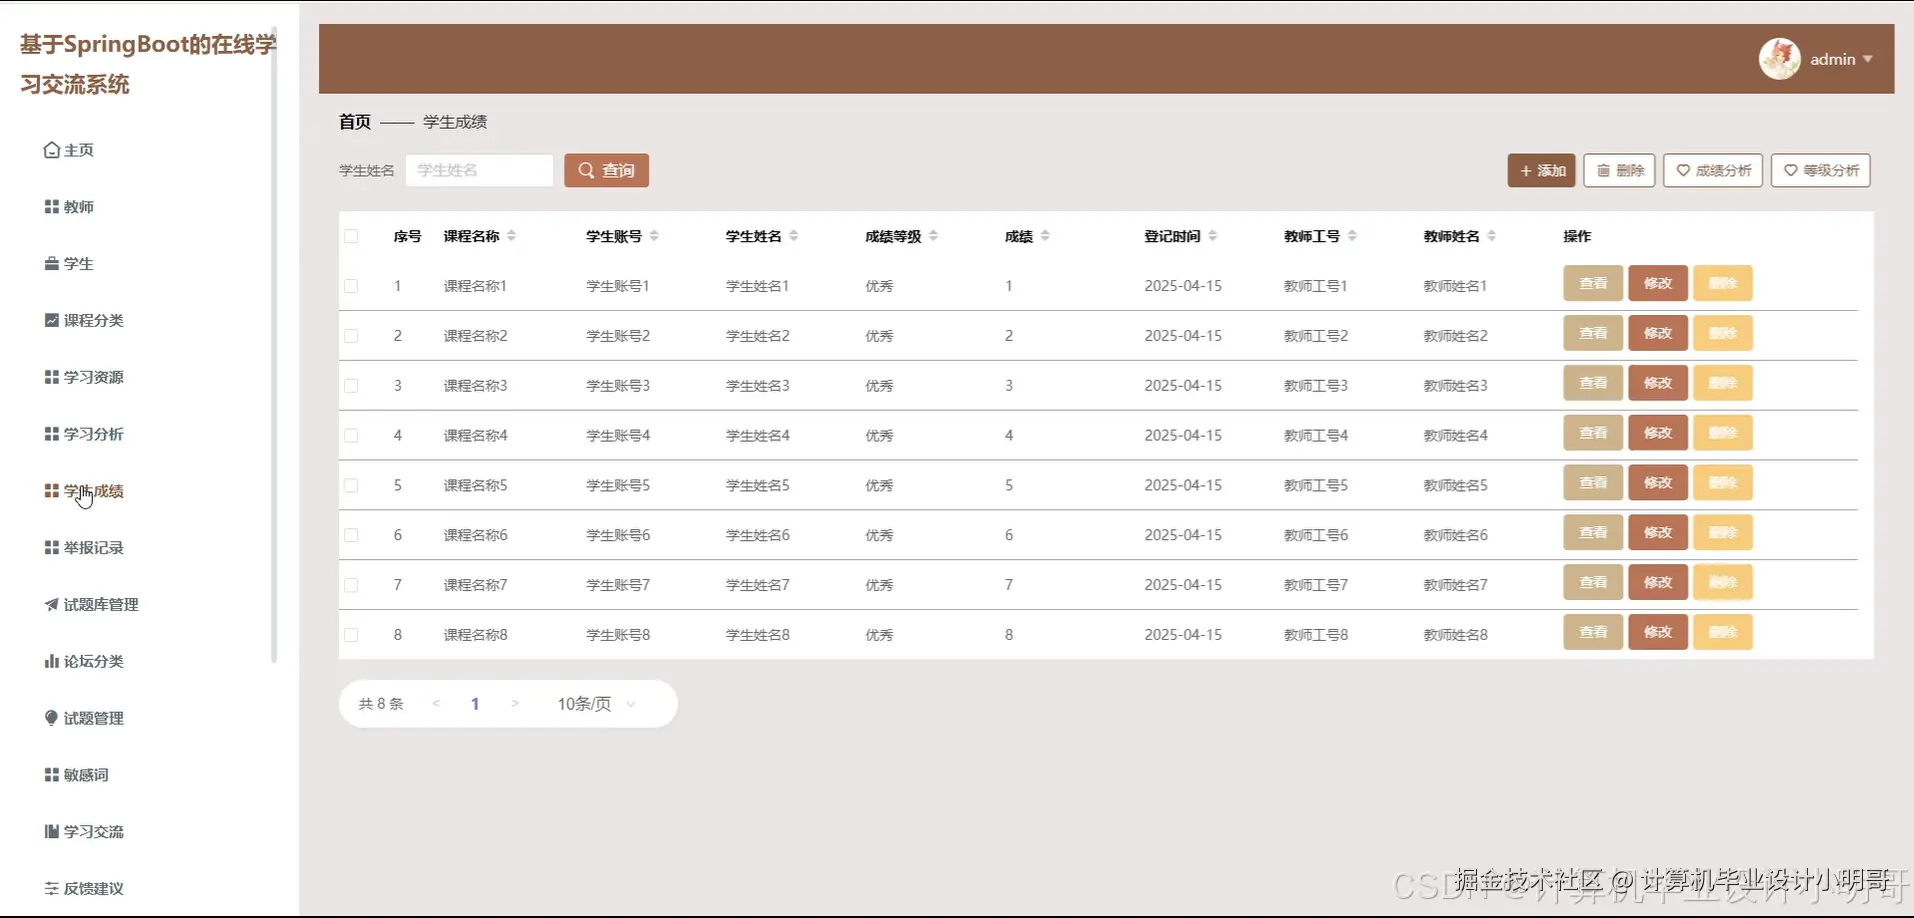
Task: Select the checkbox for row 课程名称6
Action: [x=351, y=535]
